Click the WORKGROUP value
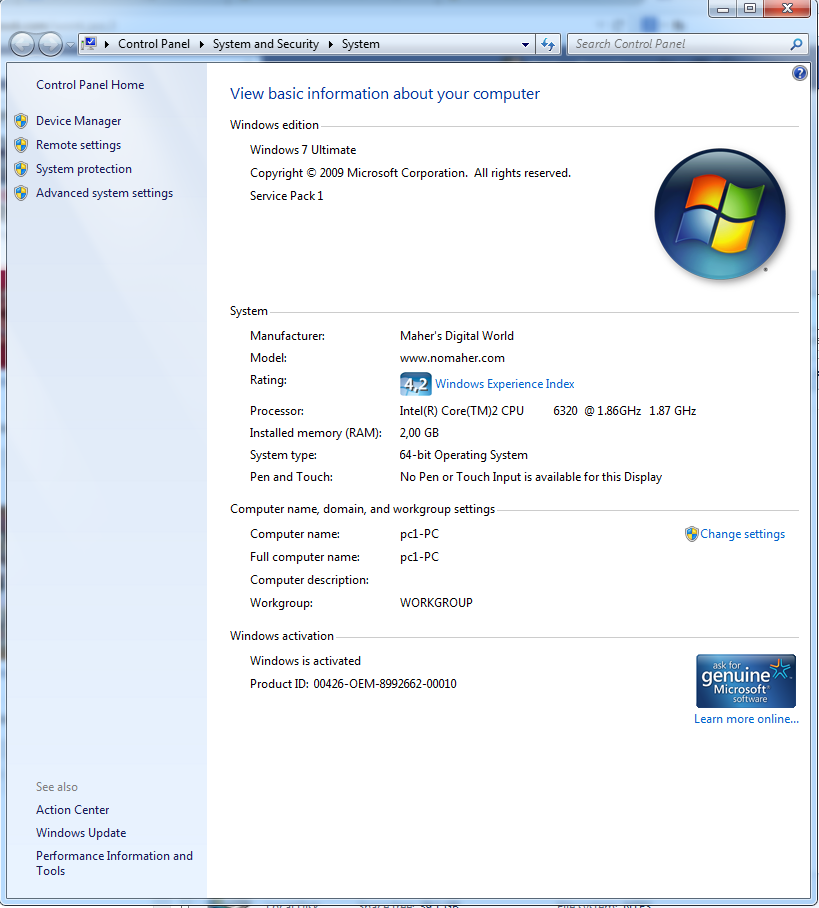Screen dimensions: 819x908 tap(436, 603)
